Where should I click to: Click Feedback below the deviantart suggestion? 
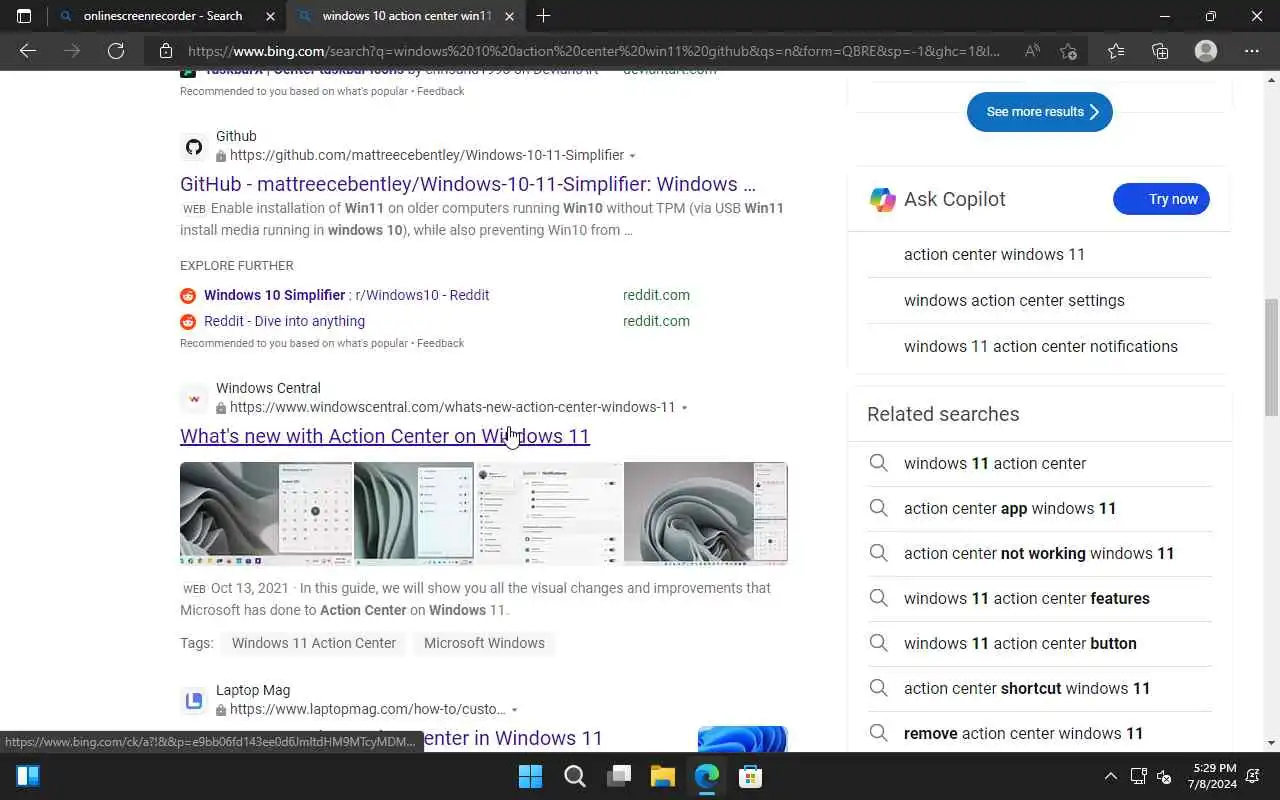tap(440, 91)
